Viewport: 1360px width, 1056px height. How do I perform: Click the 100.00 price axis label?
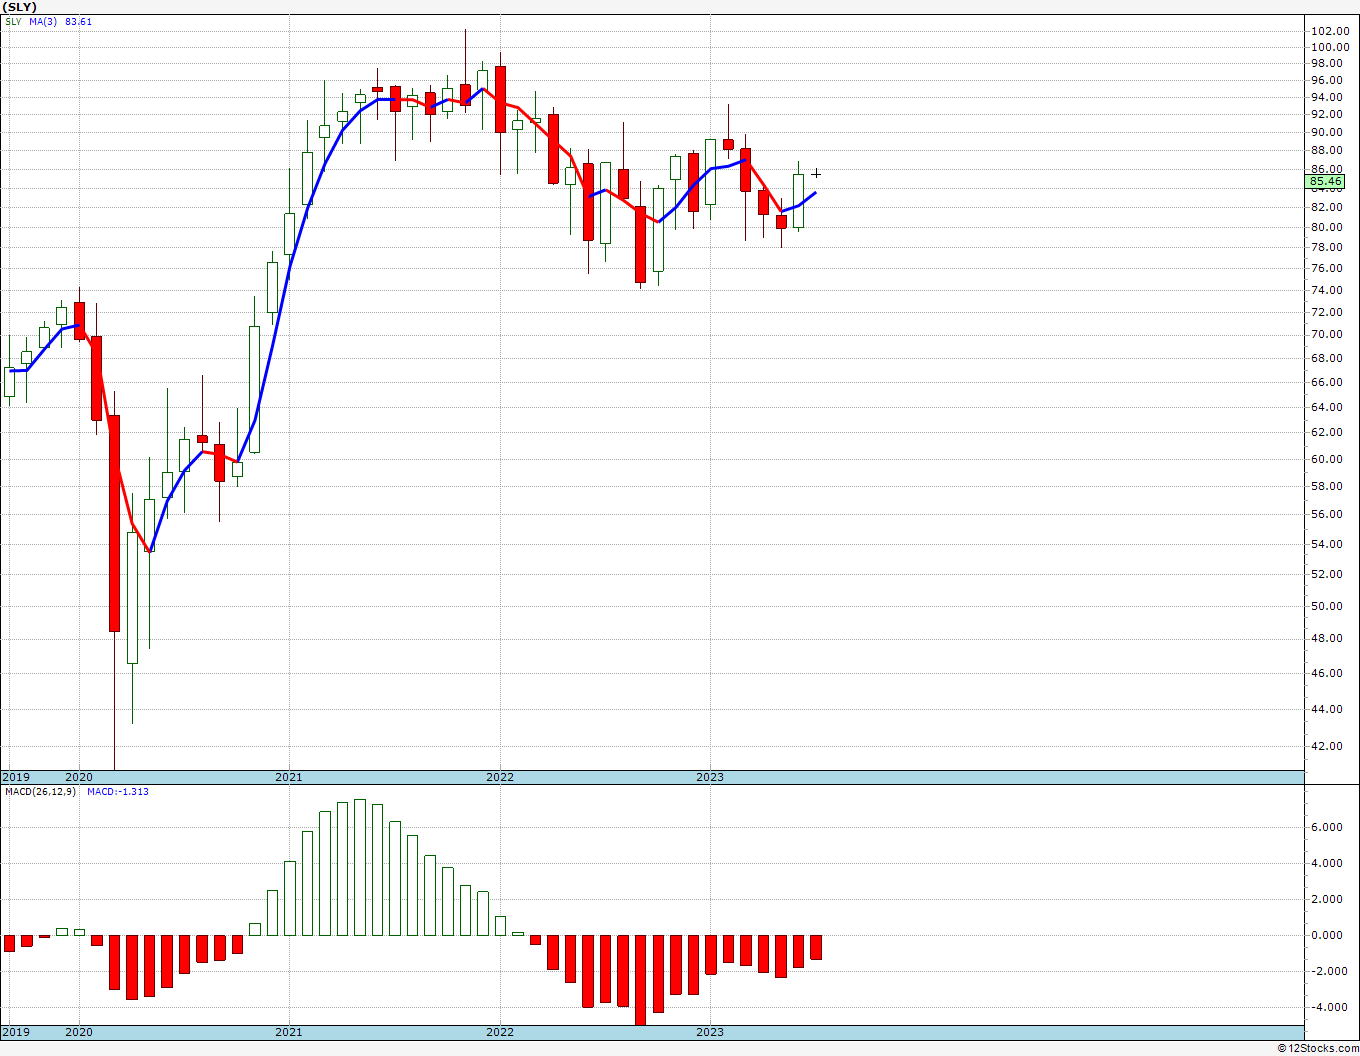(1330, 47)
